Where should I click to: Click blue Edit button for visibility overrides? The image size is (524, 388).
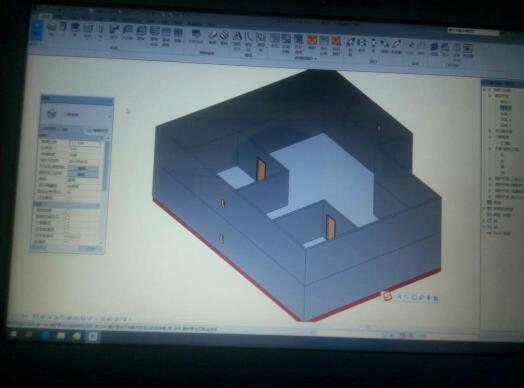[82, 168]
